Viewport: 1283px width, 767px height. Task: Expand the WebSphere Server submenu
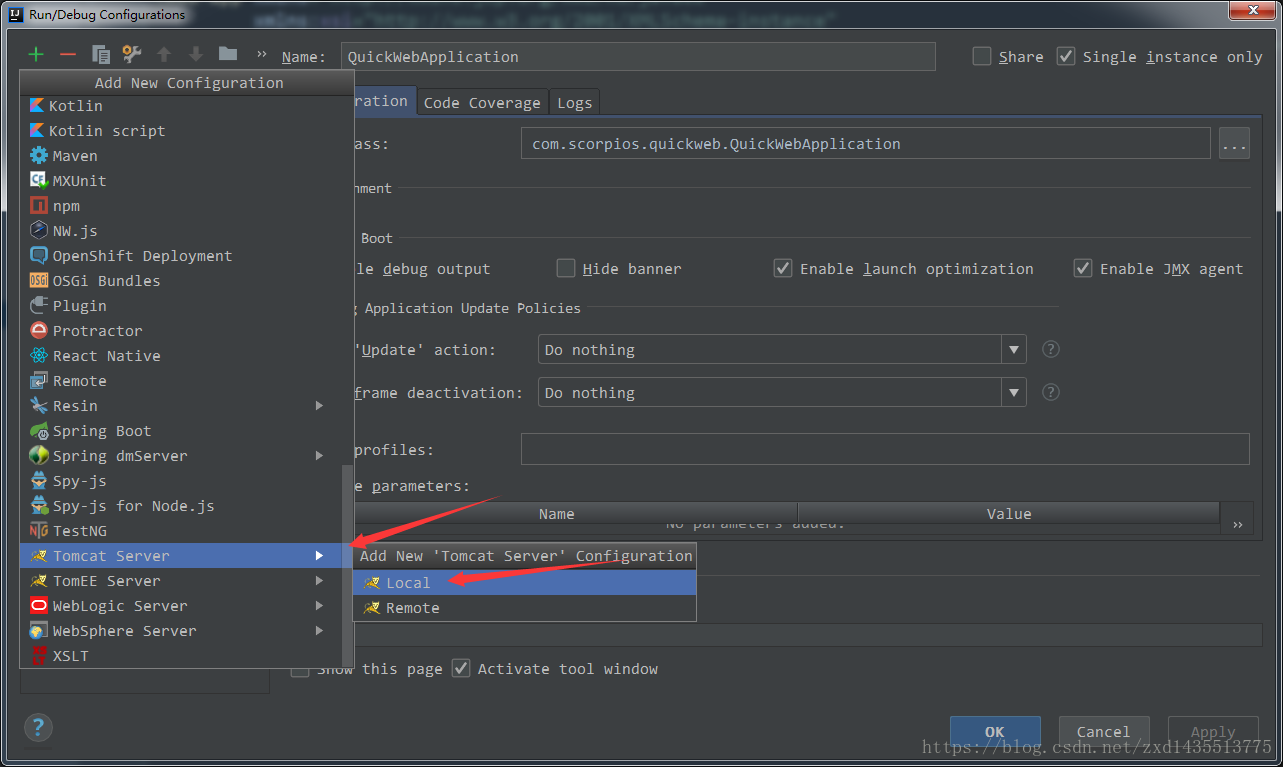320,630
